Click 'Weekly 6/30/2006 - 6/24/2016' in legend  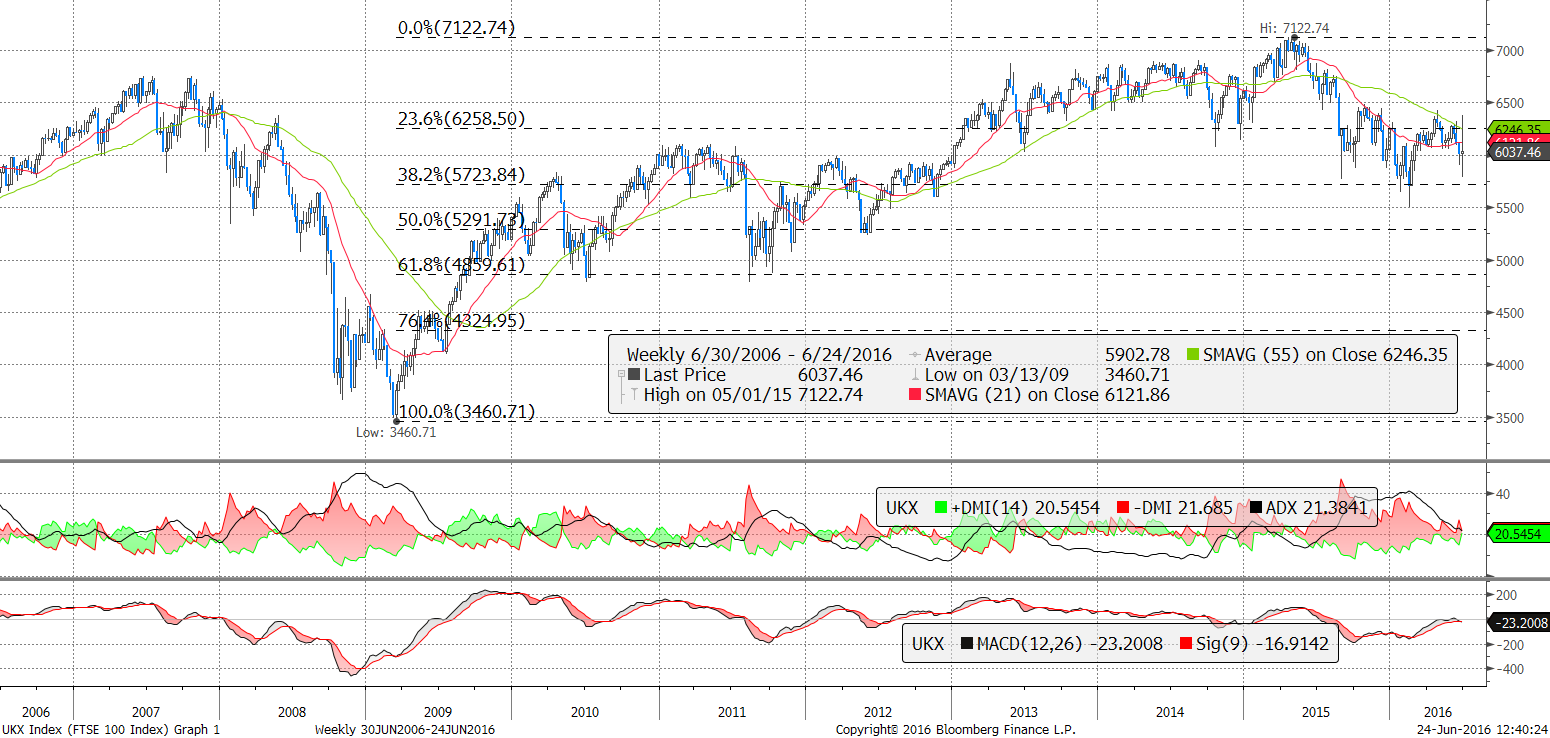coord(759,354)
